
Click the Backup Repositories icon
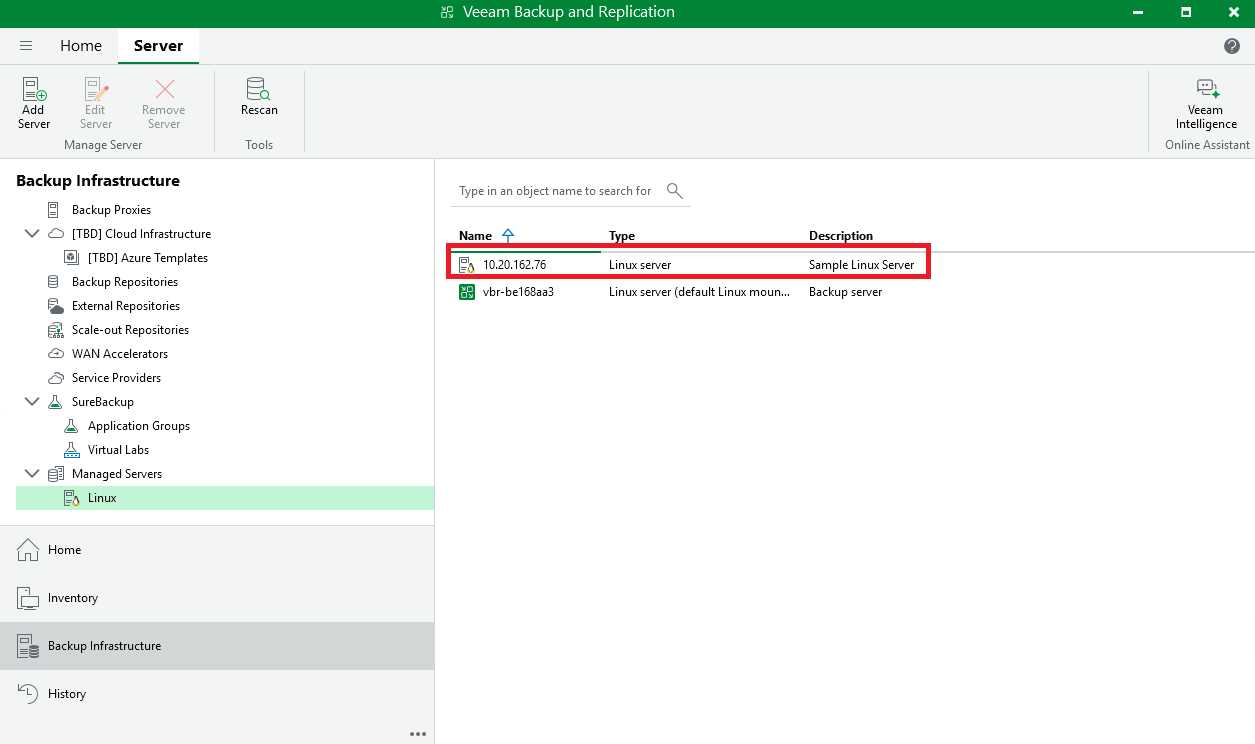(x=55, y=282)
